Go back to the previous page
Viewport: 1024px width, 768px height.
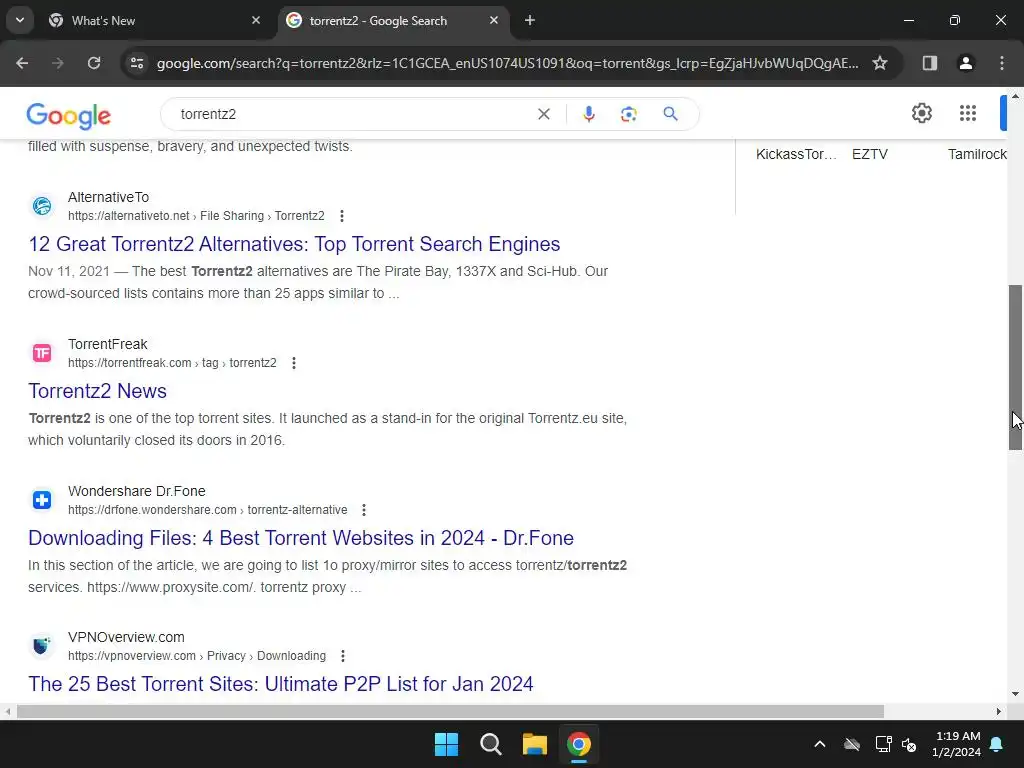pos(22,63)
